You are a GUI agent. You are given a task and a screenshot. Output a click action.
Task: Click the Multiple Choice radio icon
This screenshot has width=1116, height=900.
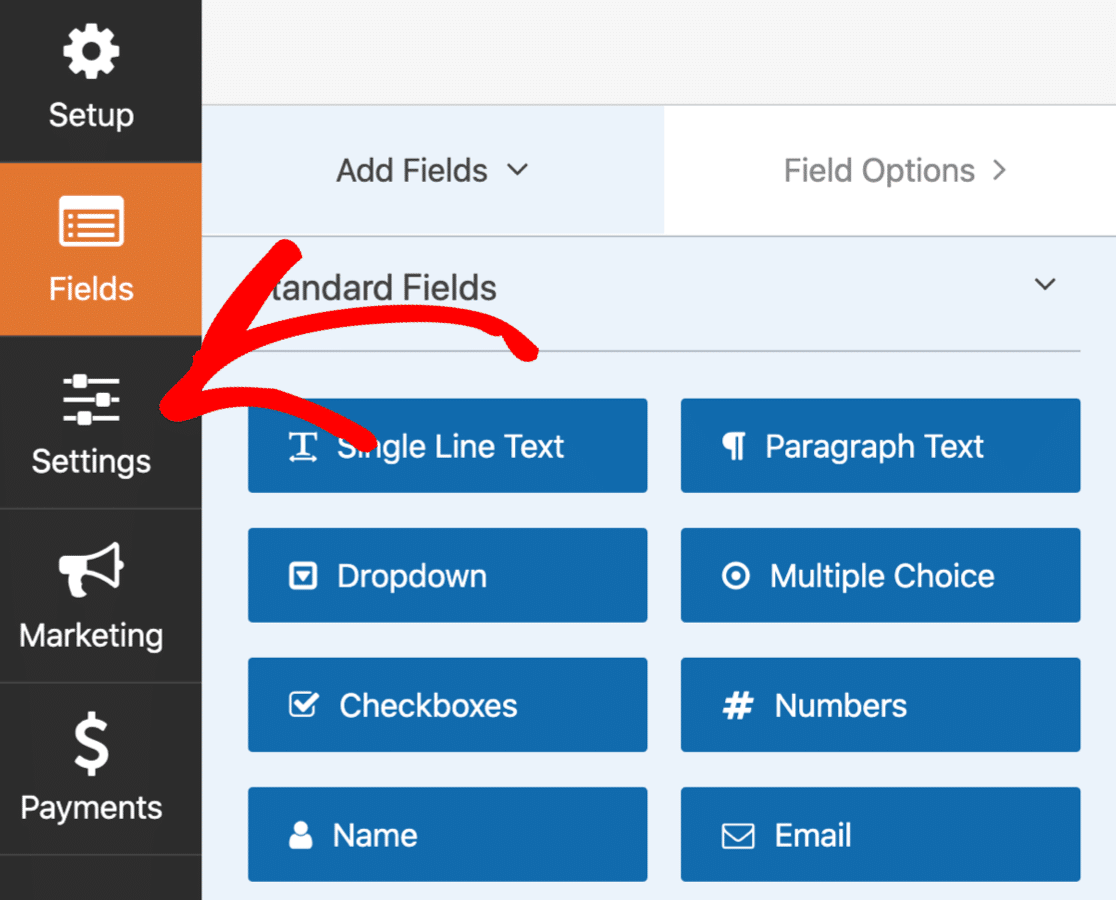(736, 576)
